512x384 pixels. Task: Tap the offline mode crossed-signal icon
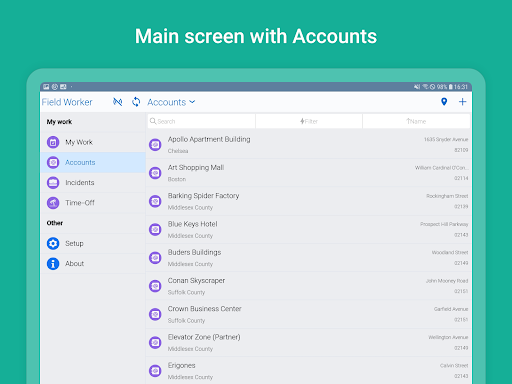coord(117,102)
